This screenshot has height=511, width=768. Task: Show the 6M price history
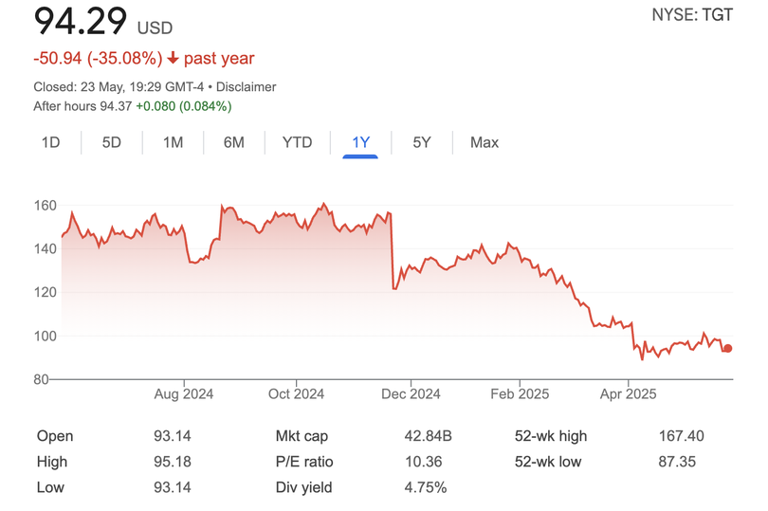234,143
